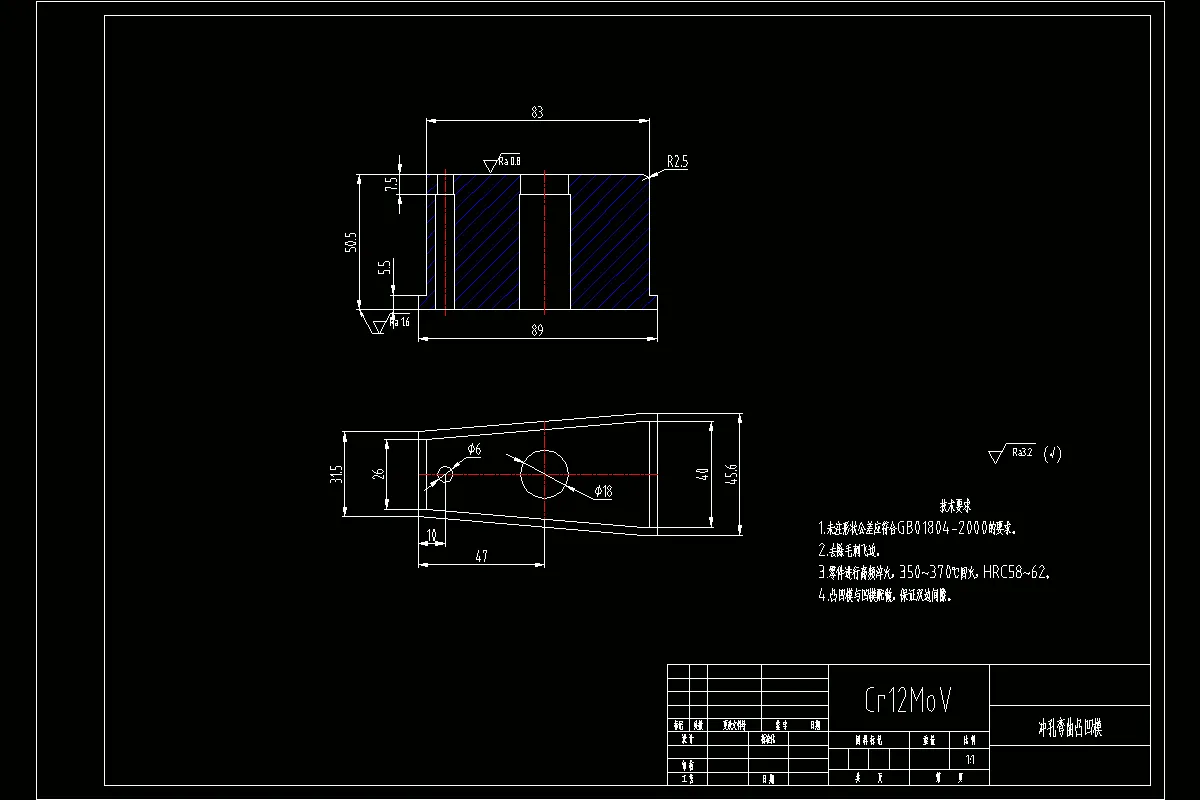Select the 89 base width dimension

click(x=537, y=329)
